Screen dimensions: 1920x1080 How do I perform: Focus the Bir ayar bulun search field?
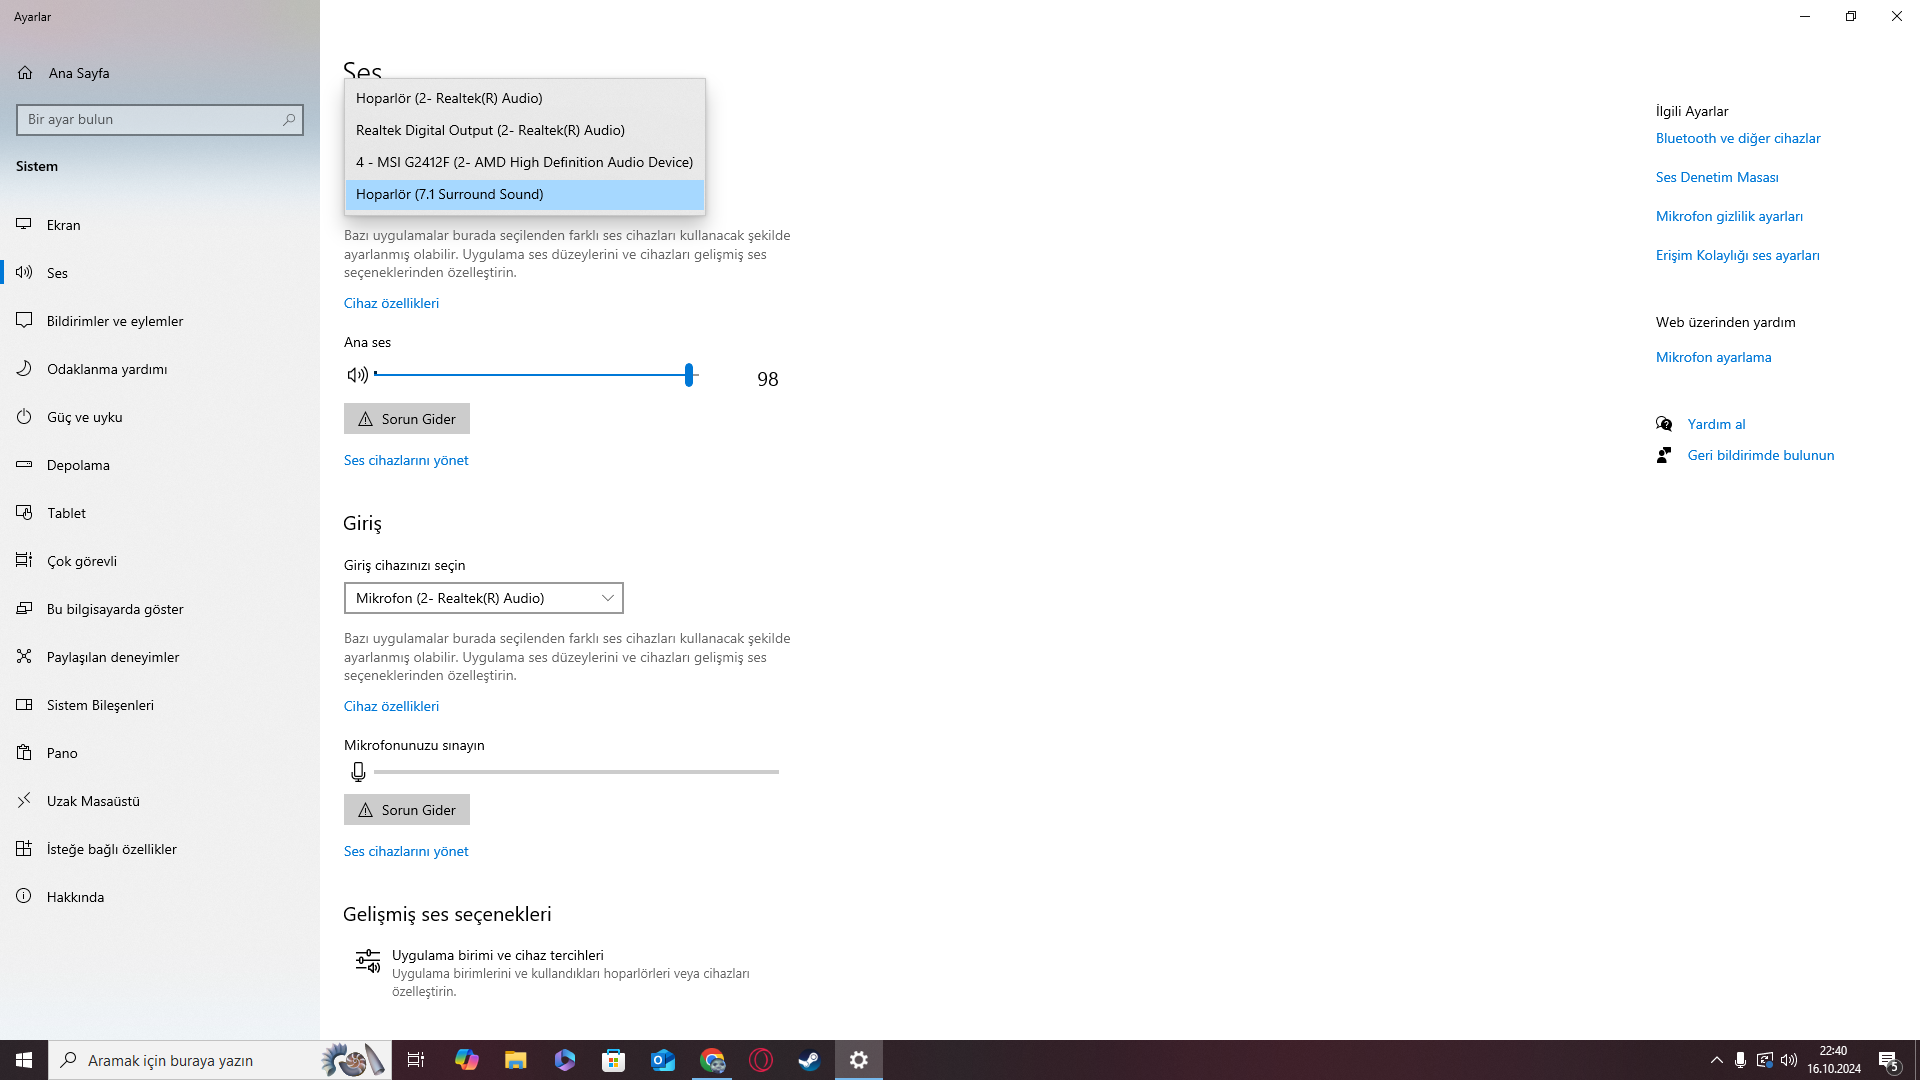[x=150, y=120]
